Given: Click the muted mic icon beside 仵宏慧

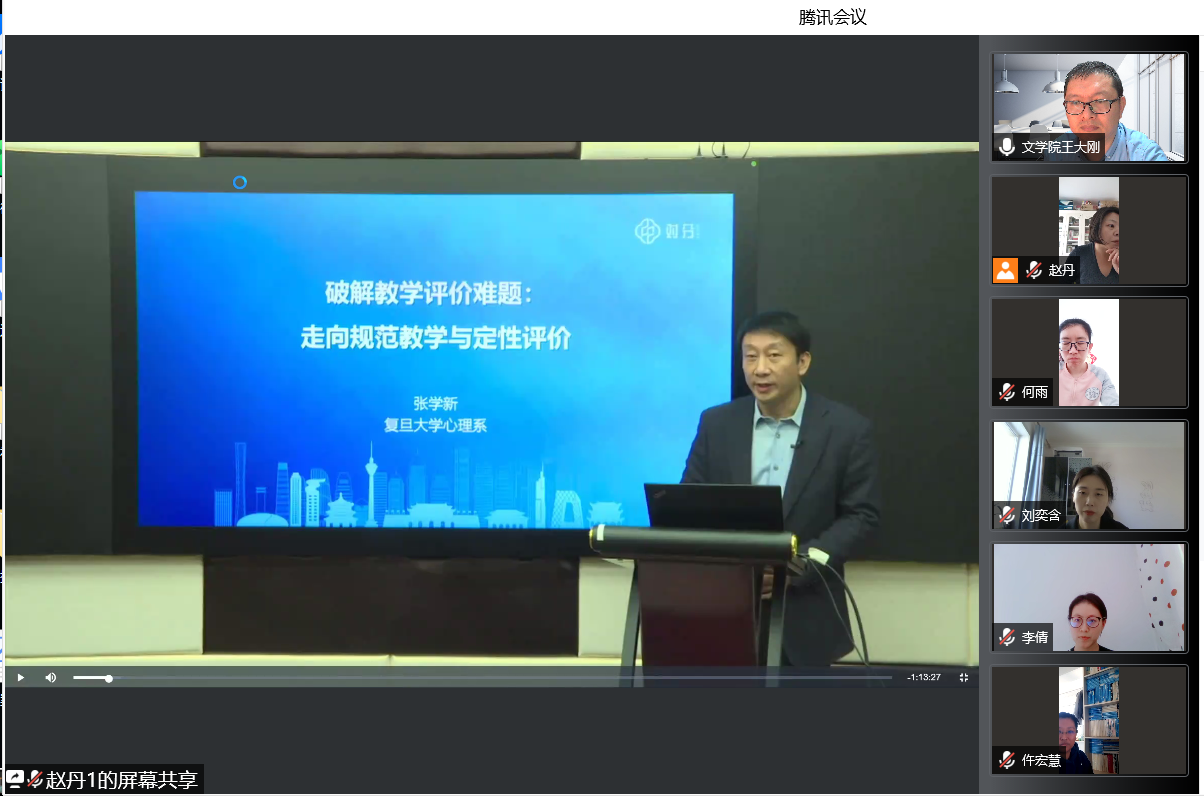Looking at the screenshot, I should tap(1007, 760).
